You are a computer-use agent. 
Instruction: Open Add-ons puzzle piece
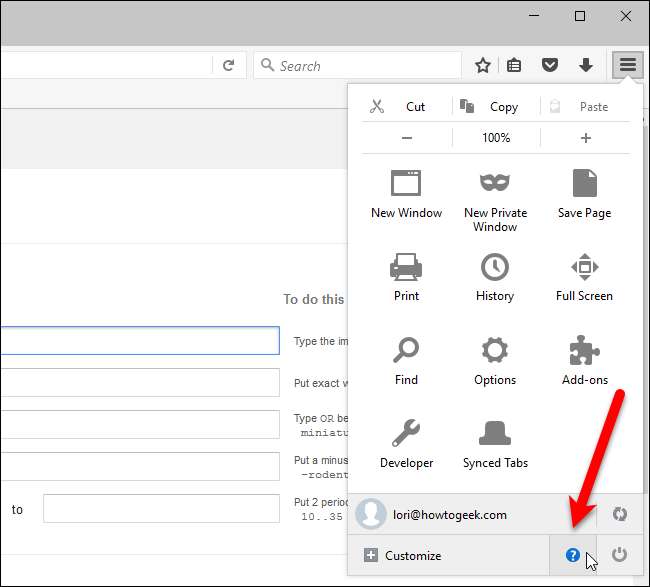click(x=585, y=361)
